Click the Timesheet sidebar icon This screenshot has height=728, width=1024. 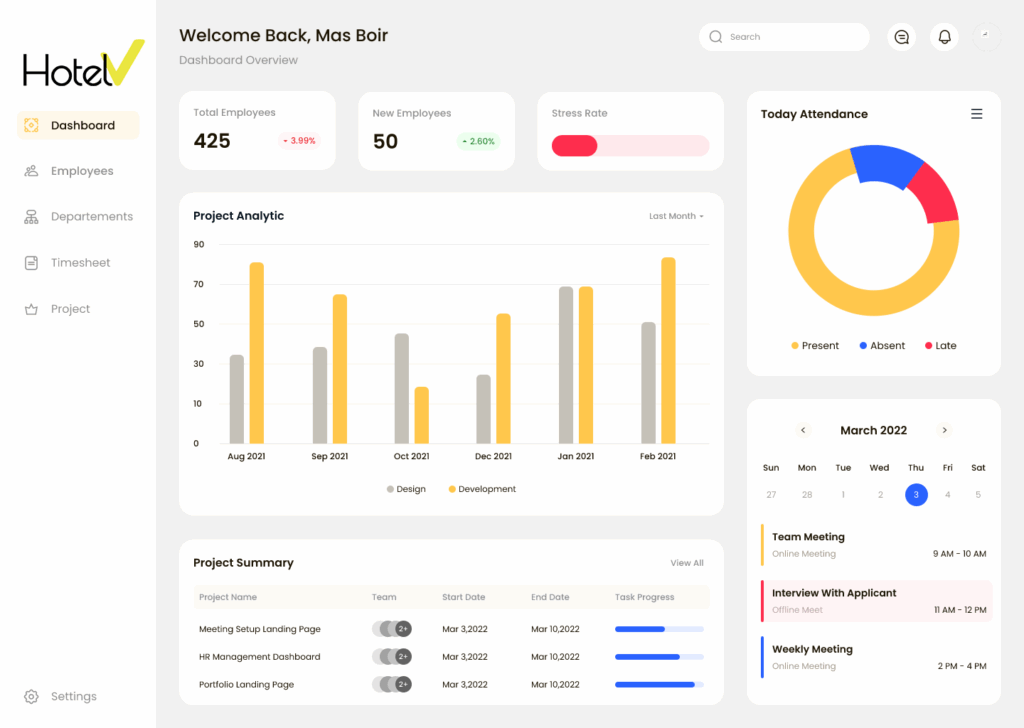pos(31,263)
